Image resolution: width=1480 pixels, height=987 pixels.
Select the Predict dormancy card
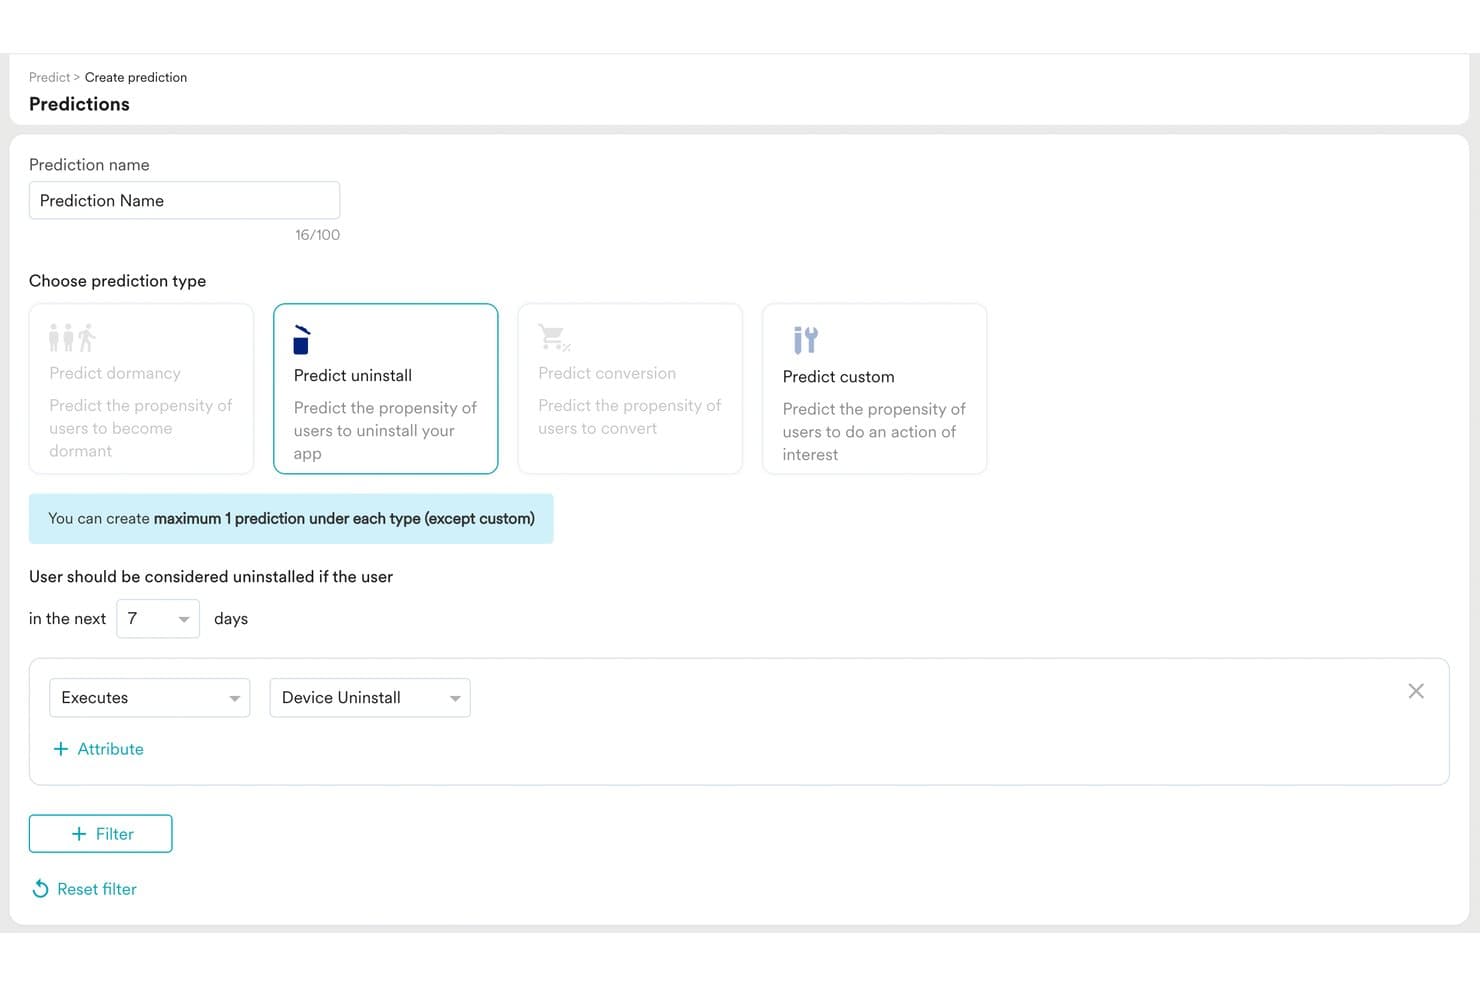tap(141, 389)
